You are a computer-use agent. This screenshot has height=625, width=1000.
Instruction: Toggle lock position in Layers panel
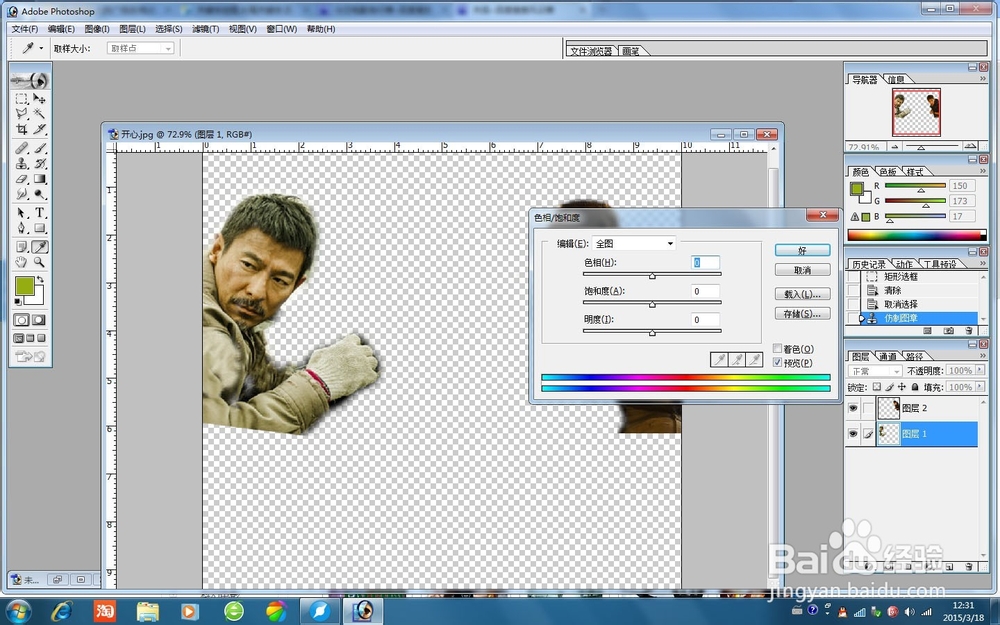(902, 387)
